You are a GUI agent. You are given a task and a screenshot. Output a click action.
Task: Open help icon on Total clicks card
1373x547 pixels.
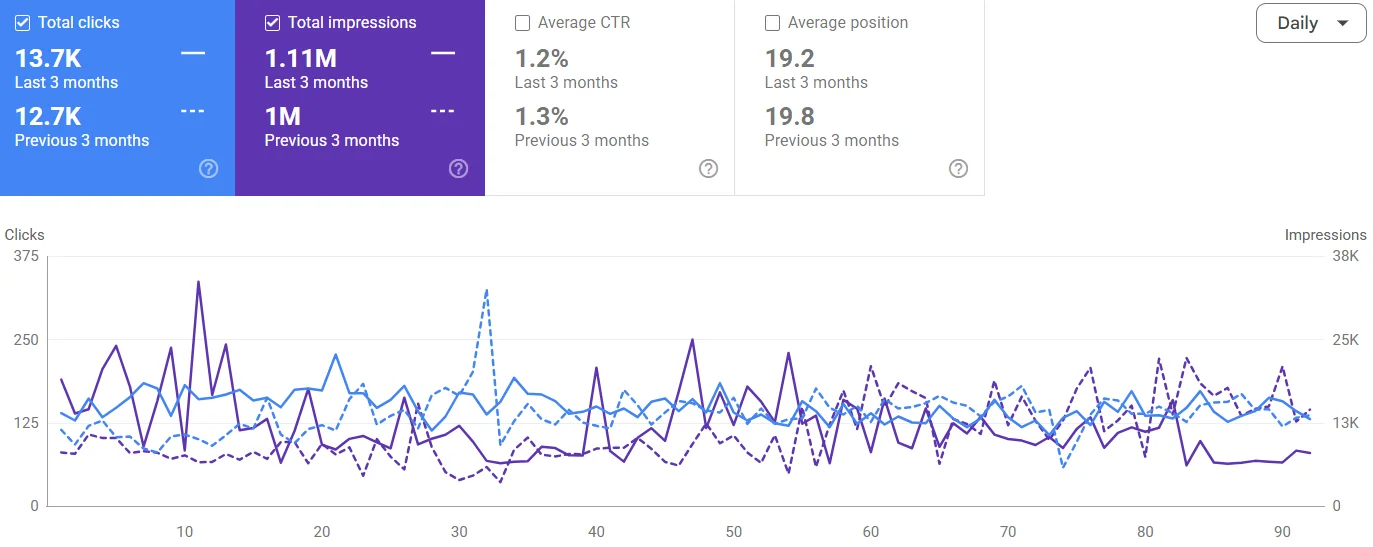[x=209, y=168]
